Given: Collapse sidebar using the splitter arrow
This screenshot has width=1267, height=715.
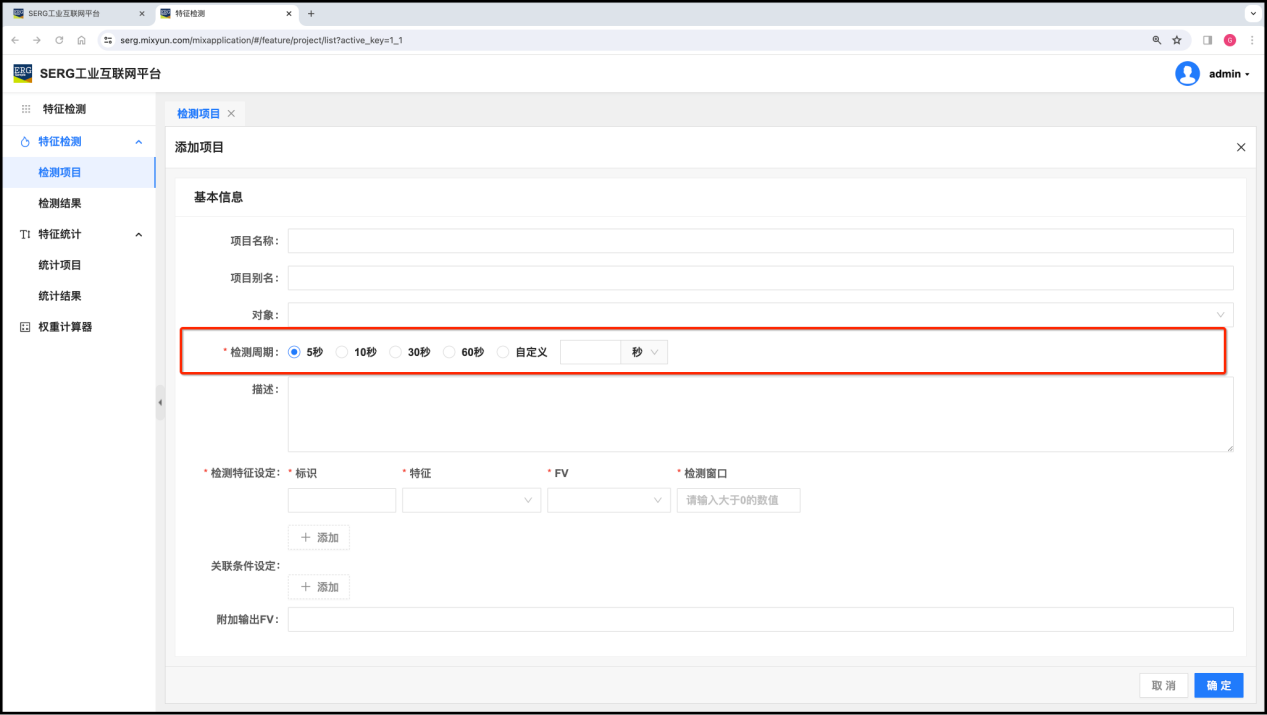Looking at the screenshot, I should point(160,402).
